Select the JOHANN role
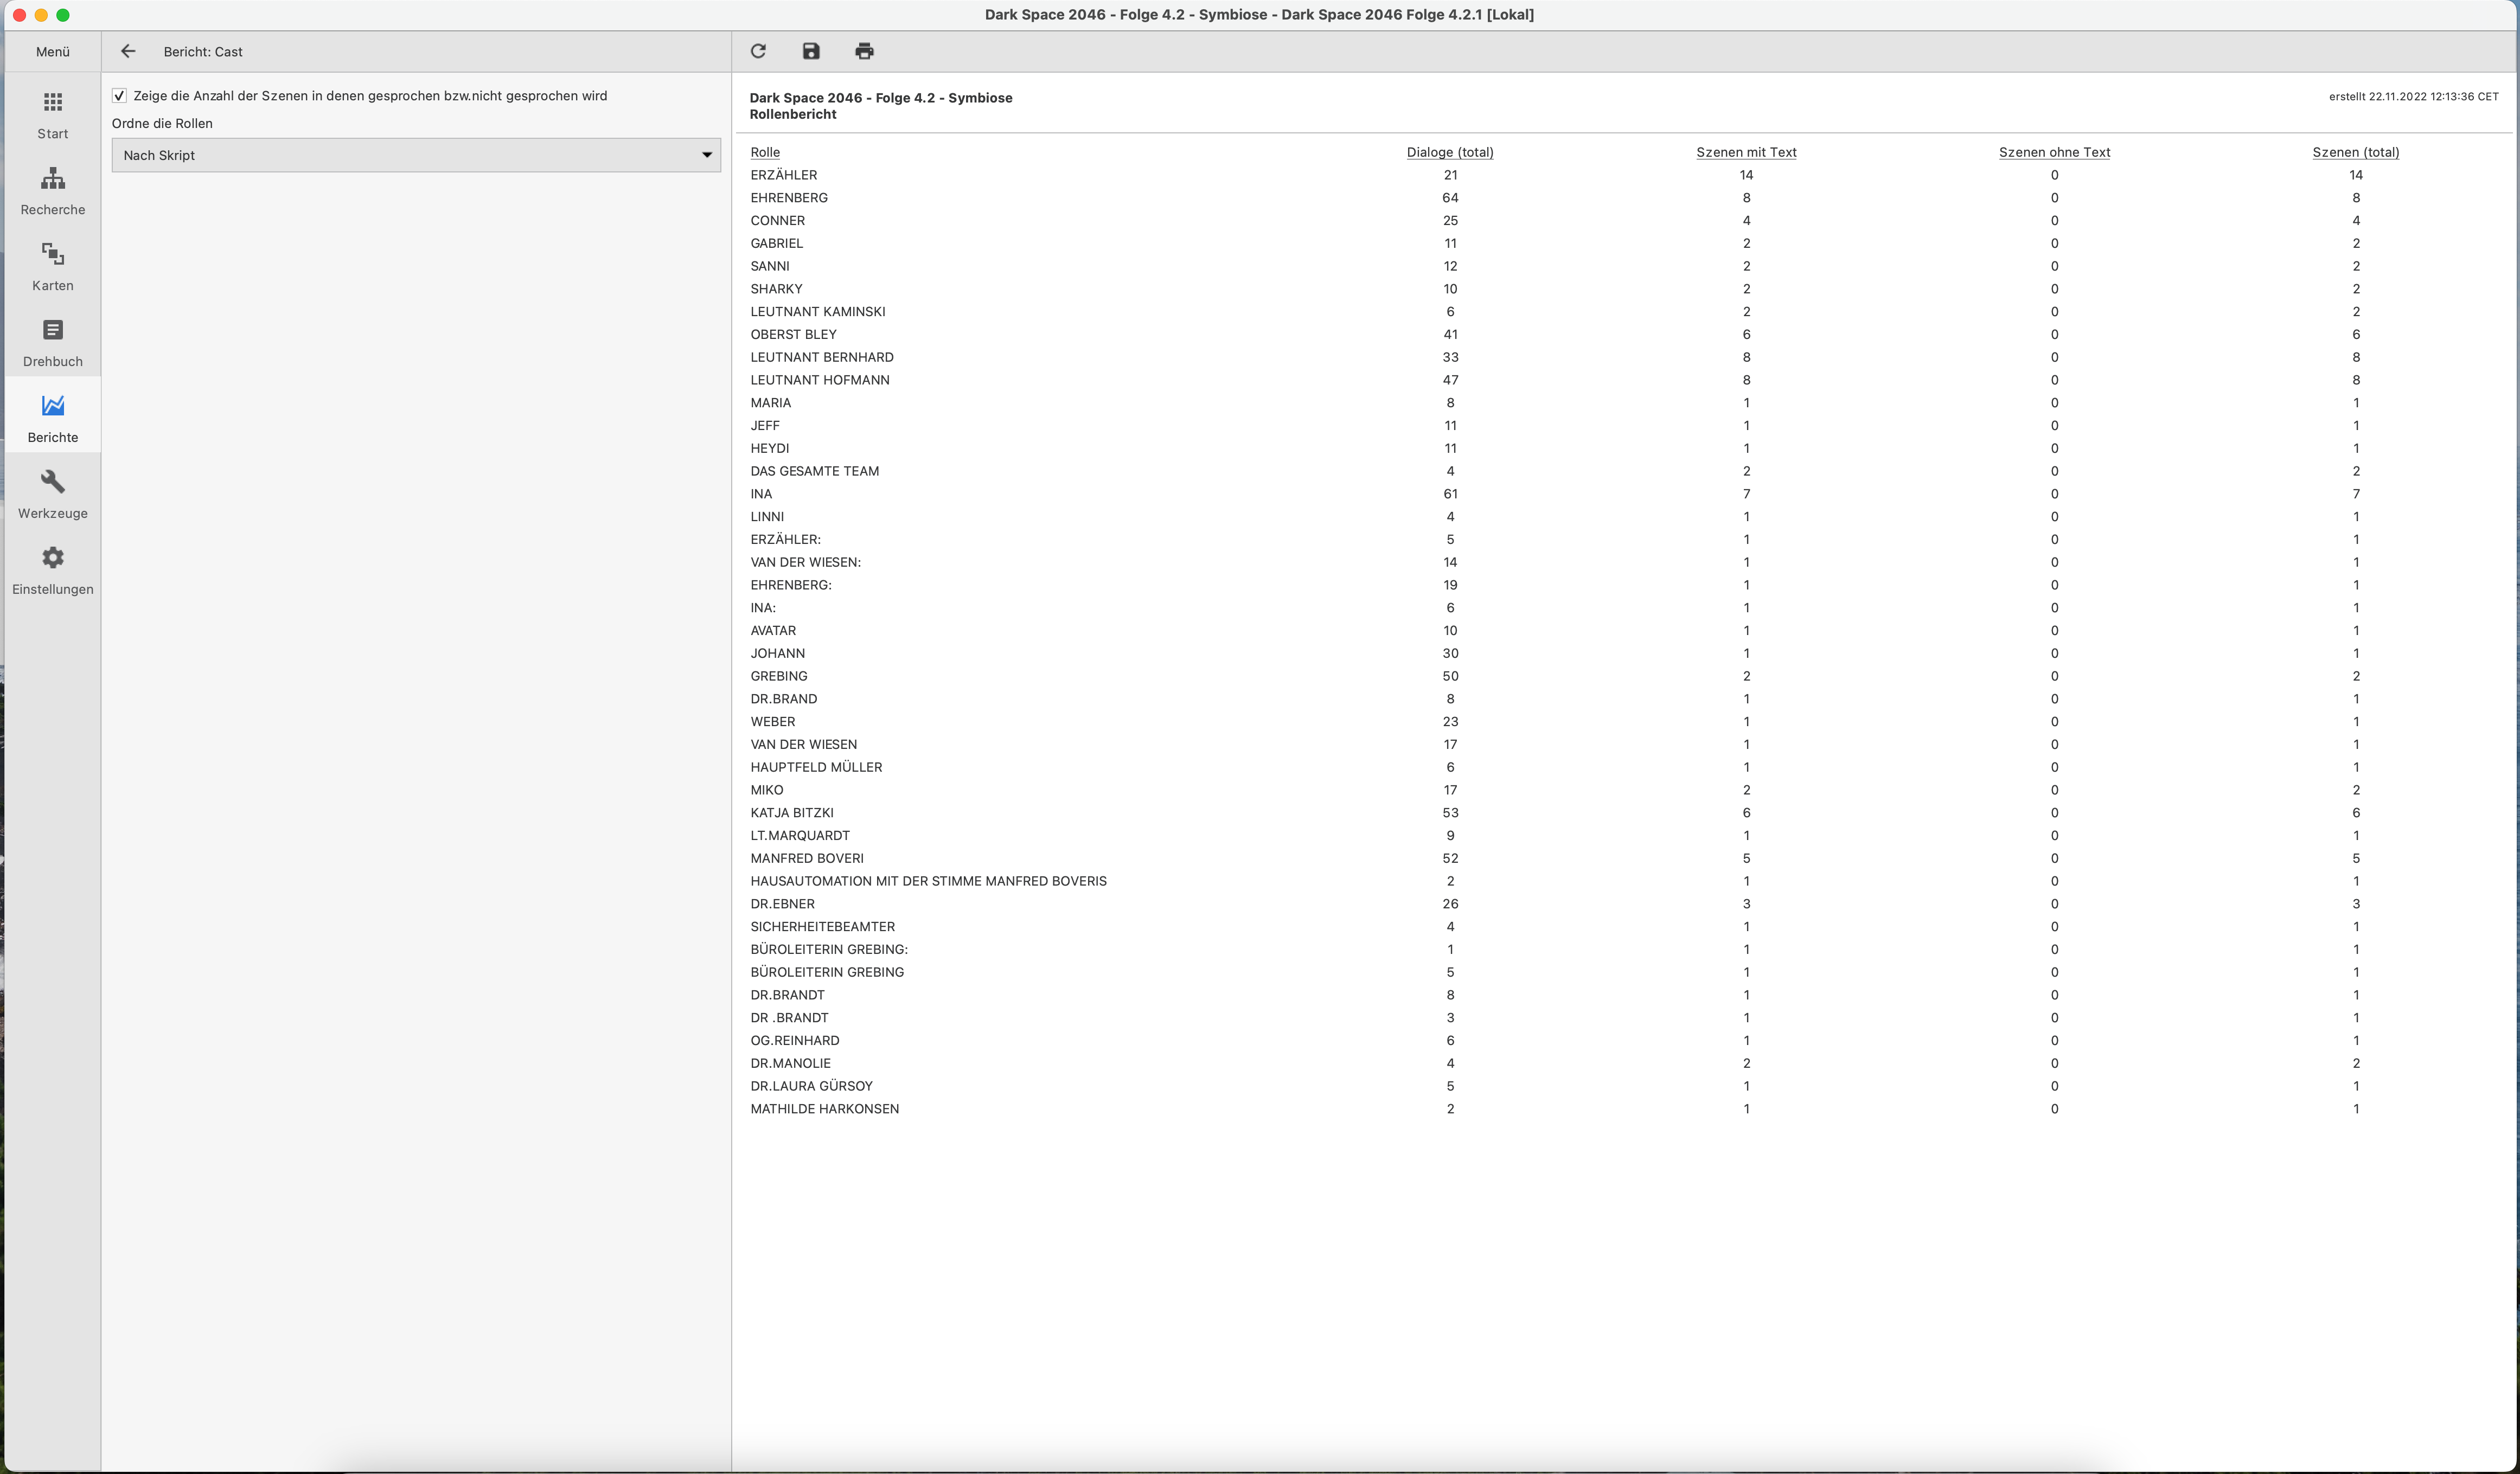The width and height of the screenshot is (2520, 1474). pyautogui.click(x=777, y=654)
